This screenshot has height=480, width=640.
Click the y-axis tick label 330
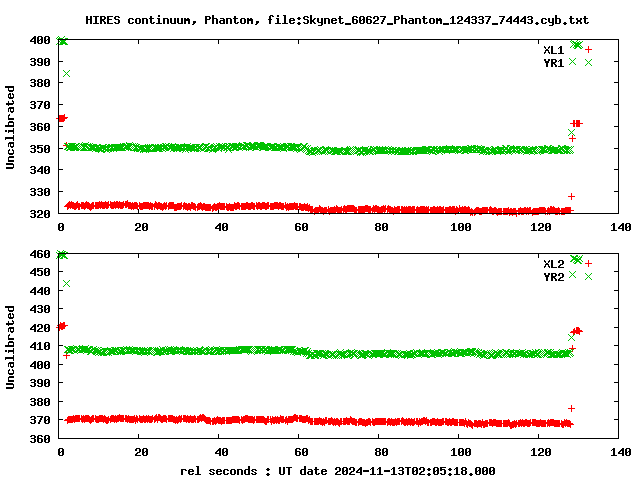(x=40, y=192)
